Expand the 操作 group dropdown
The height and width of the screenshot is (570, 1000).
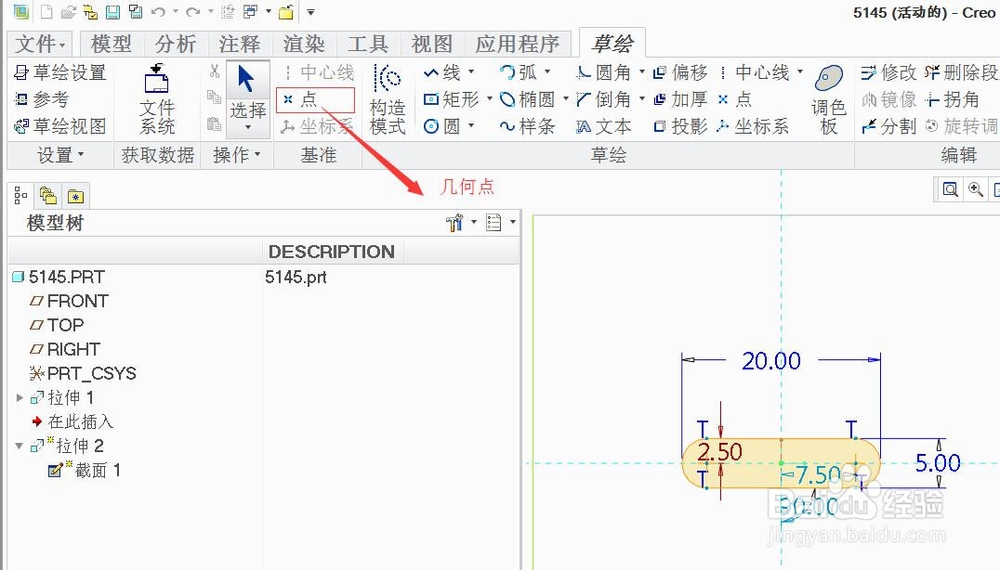coord(237,155)
